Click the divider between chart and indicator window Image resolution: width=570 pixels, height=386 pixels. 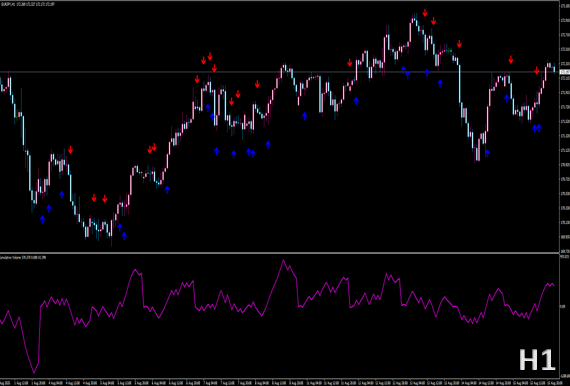pos(279,253)
